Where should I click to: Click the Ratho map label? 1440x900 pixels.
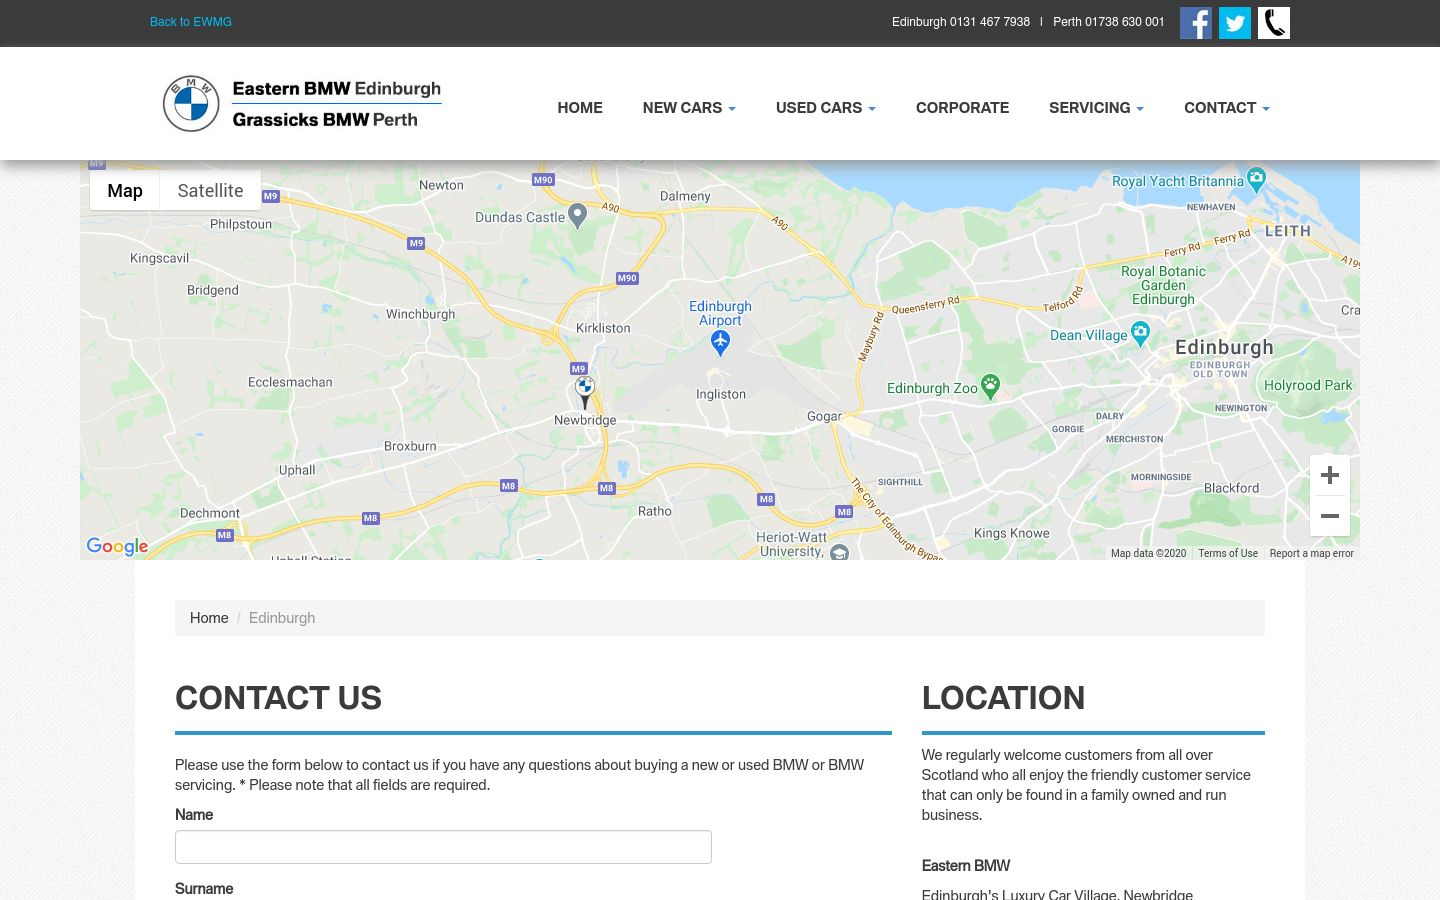coord(655,511)
